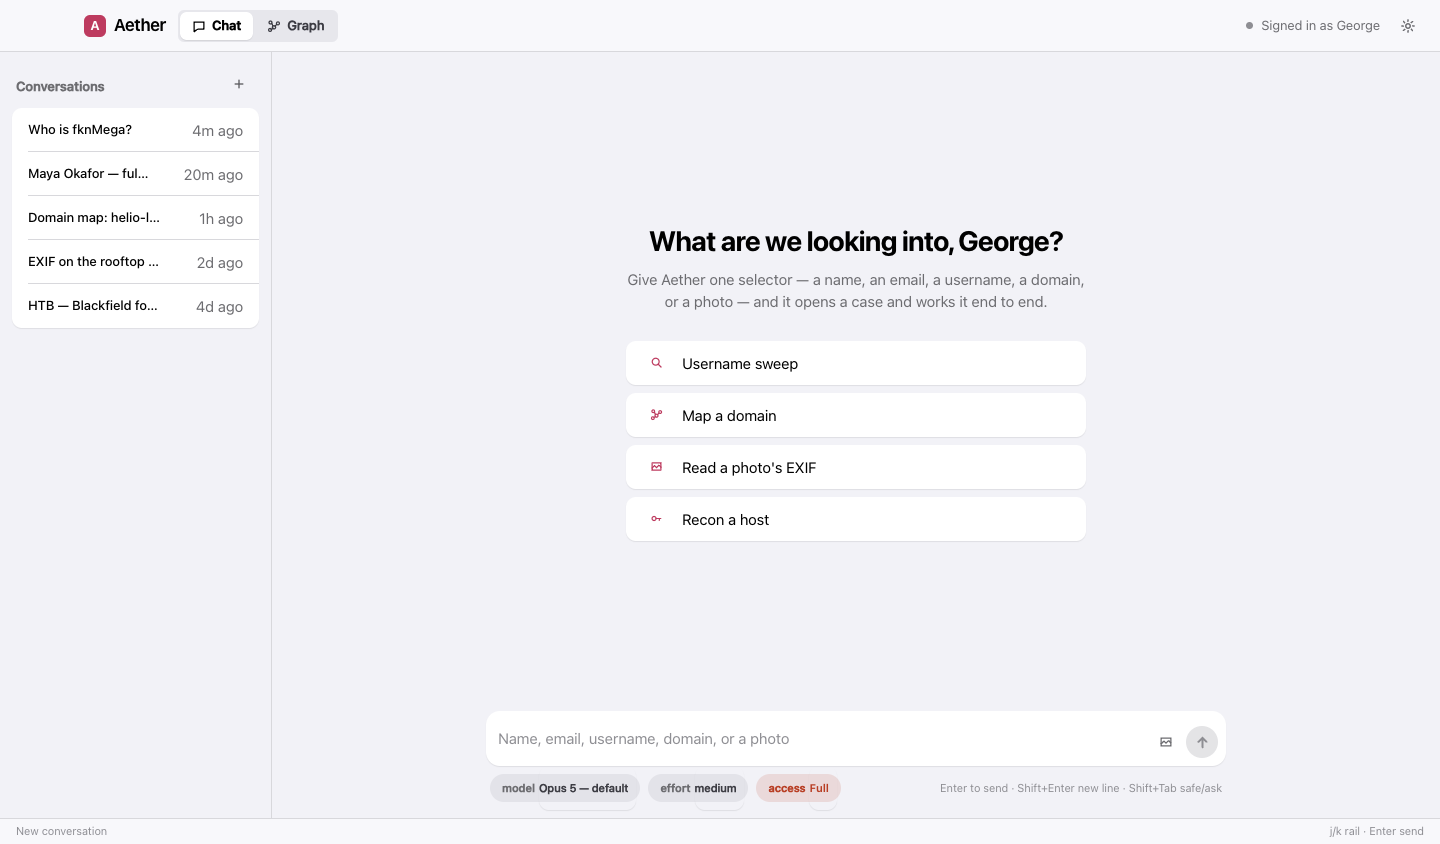Click the Shift+Tab safe/ask hint text
This screenshot has width=1440, height=844.
[1175, 788]
